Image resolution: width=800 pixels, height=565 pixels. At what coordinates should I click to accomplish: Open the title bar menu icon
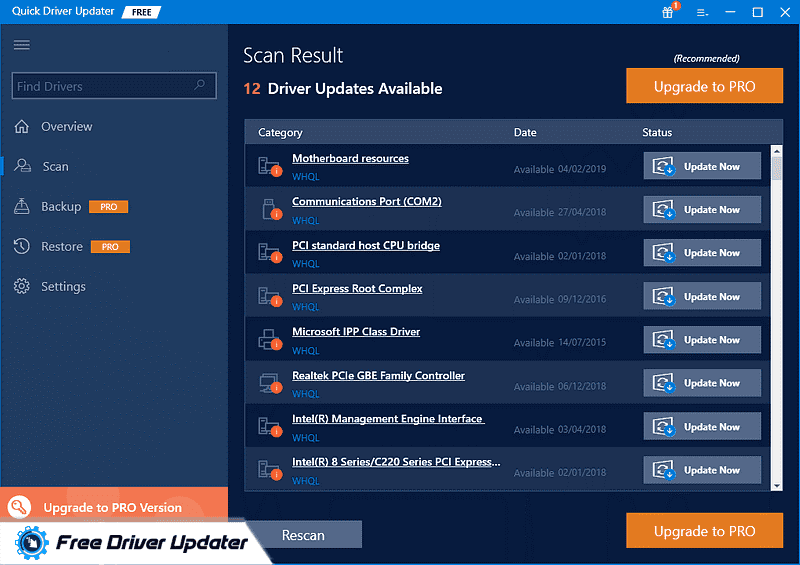(703, 13)
